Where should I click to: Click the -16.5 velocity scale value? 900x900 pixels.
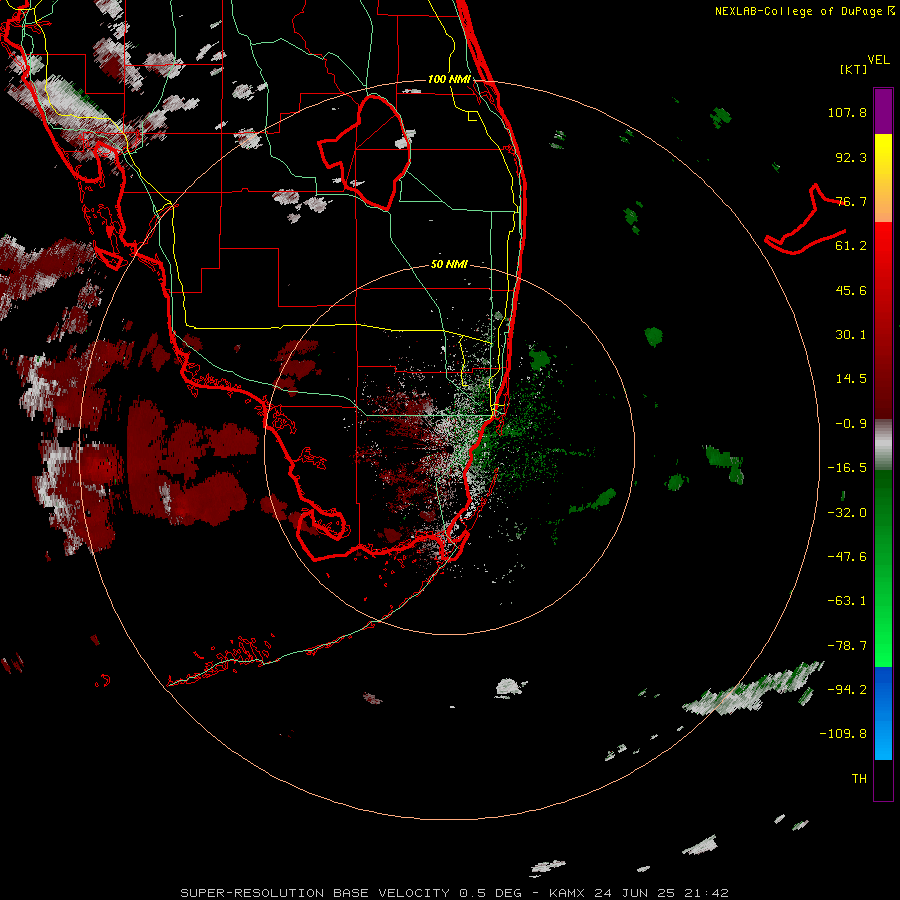coord(847,468)
